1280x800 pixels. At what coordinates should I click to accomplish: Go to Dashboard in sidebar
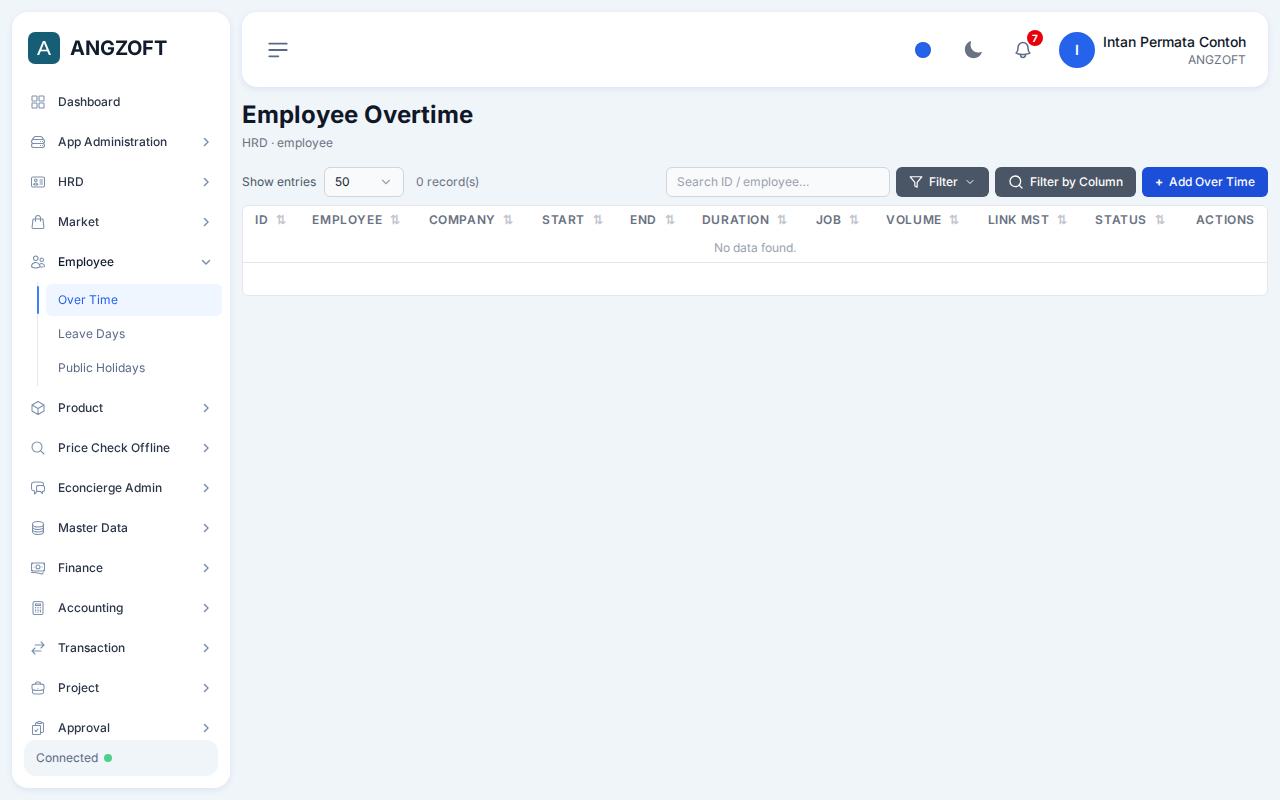pos(121,102)
